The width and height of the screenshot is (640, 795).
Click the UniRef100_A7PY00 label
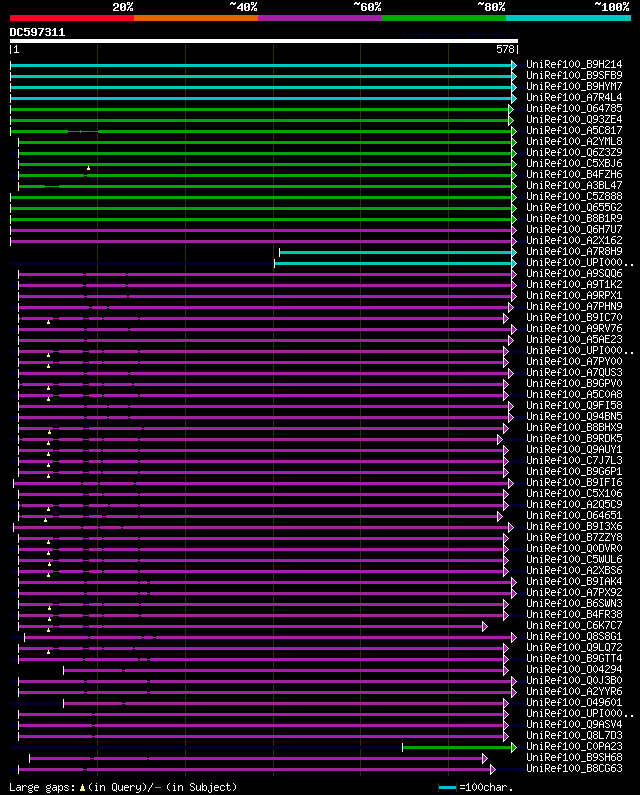coord(574,362)
